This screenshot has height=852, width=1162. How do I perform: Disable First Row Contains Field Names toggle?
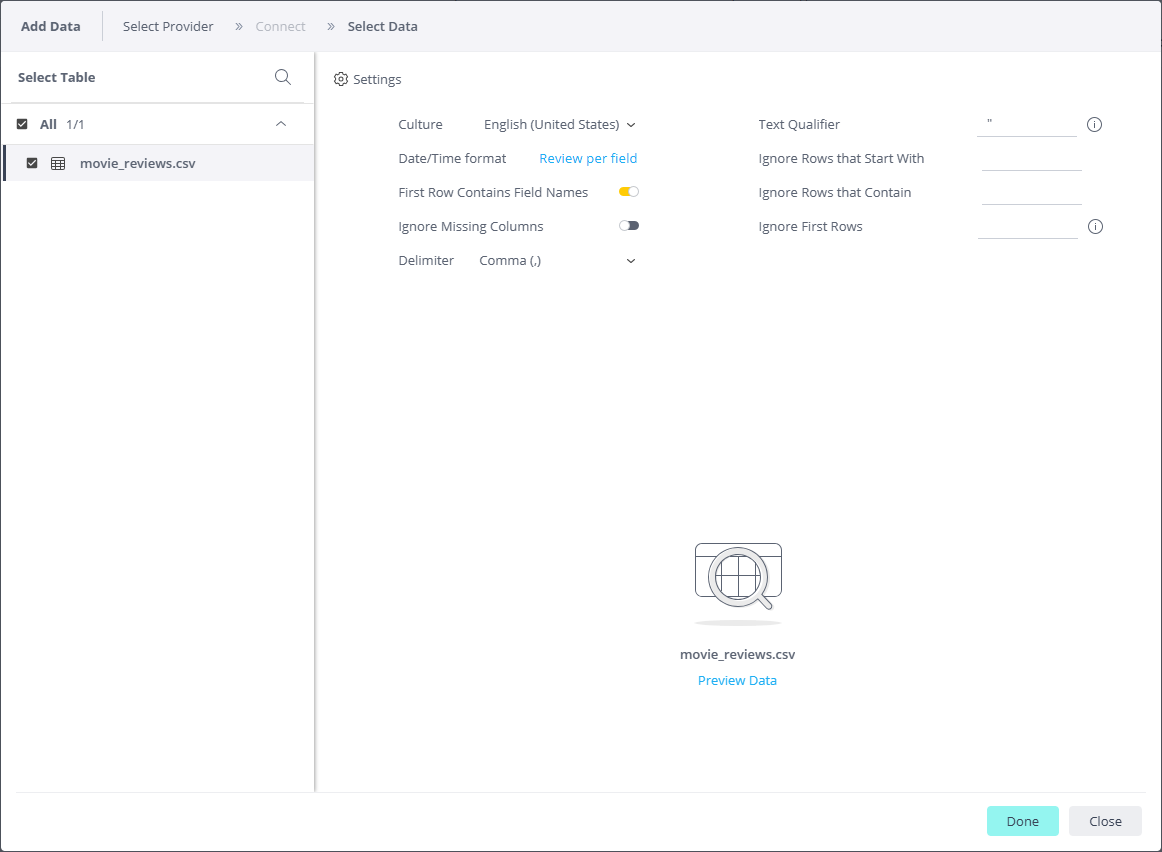click(x=629, y=192)
